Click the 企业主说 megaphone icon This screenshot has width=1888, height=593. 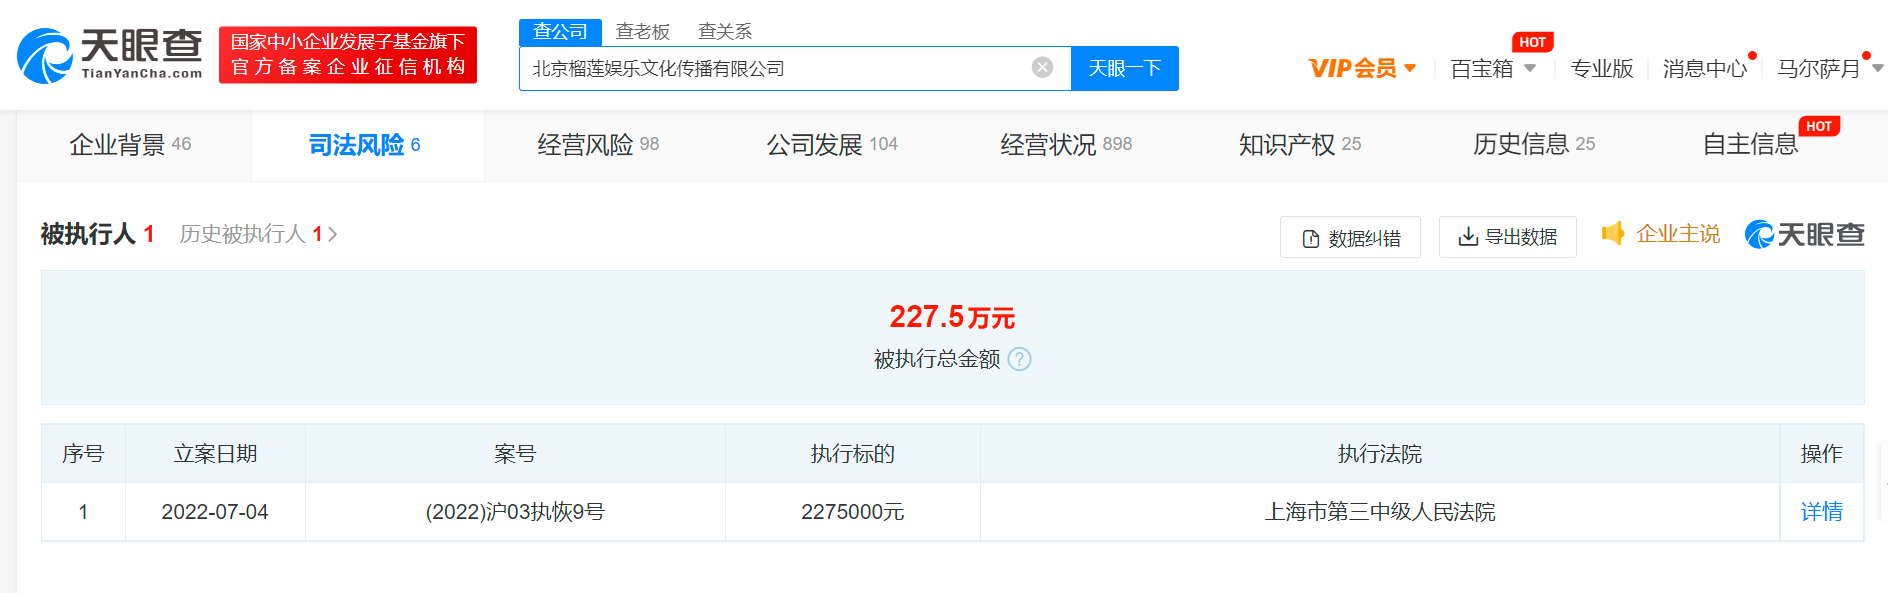[1612, 233]
